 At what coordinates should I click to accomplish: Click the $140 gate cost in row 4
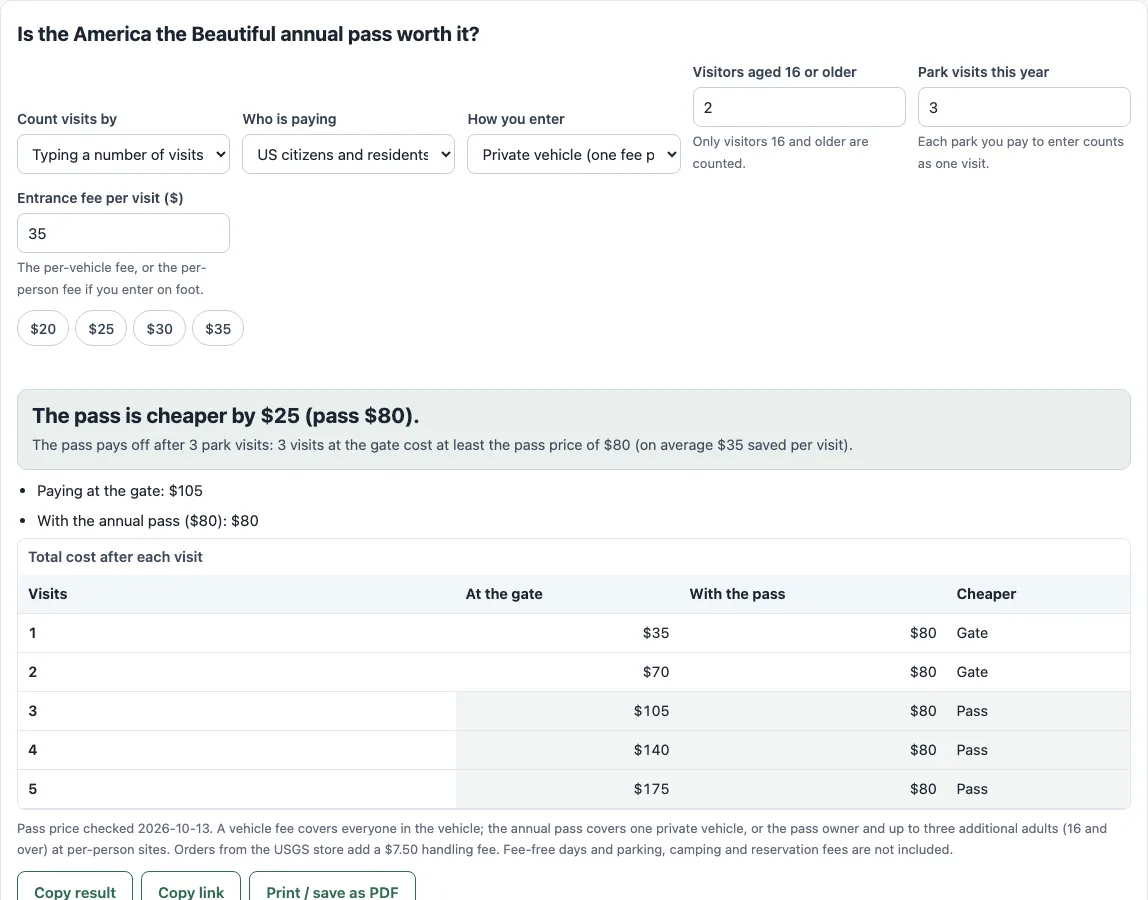click(x=652, y=749)
